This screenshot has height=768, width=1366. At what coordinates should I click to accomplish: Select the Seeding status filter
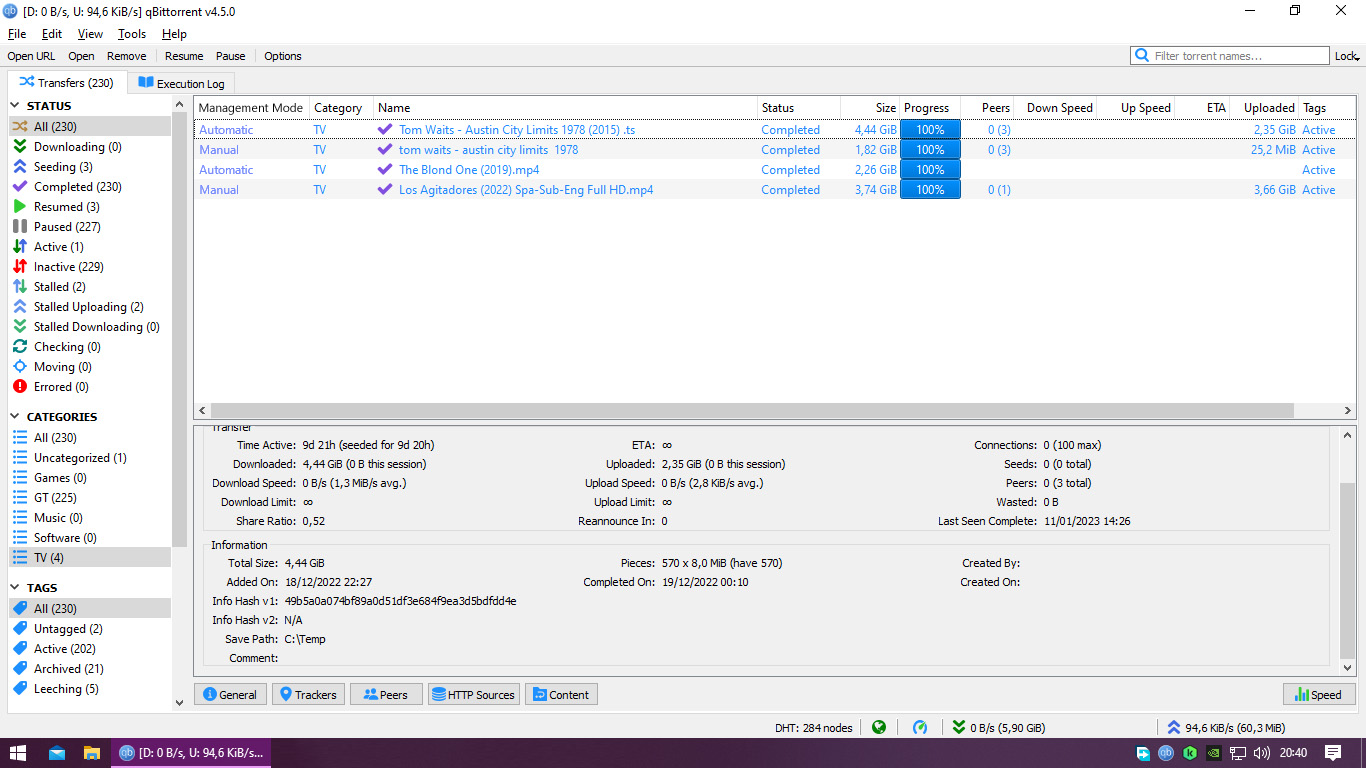pos(60,166)
